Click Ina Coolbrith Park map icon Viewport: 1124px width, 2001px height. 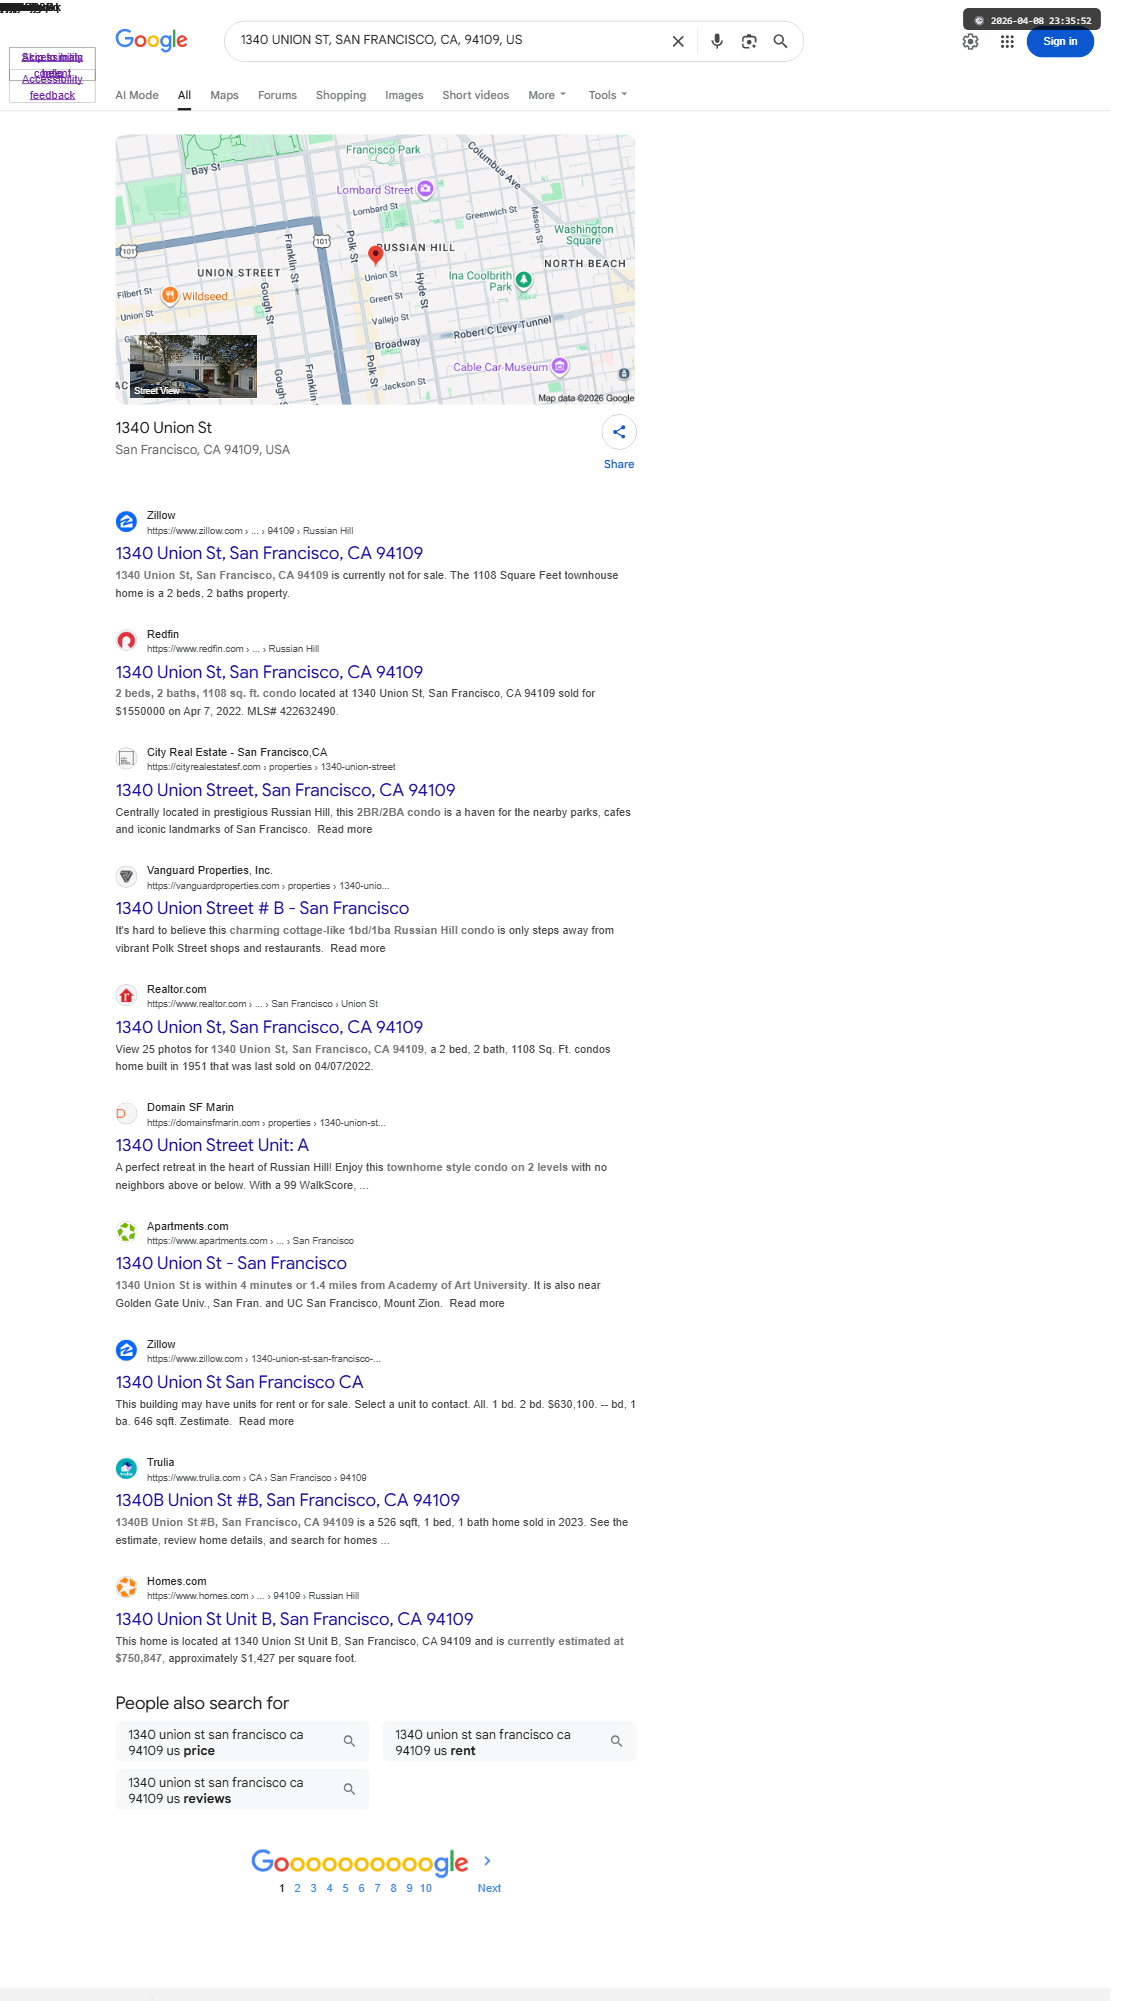pyautogui.click(x=523, y=280)
